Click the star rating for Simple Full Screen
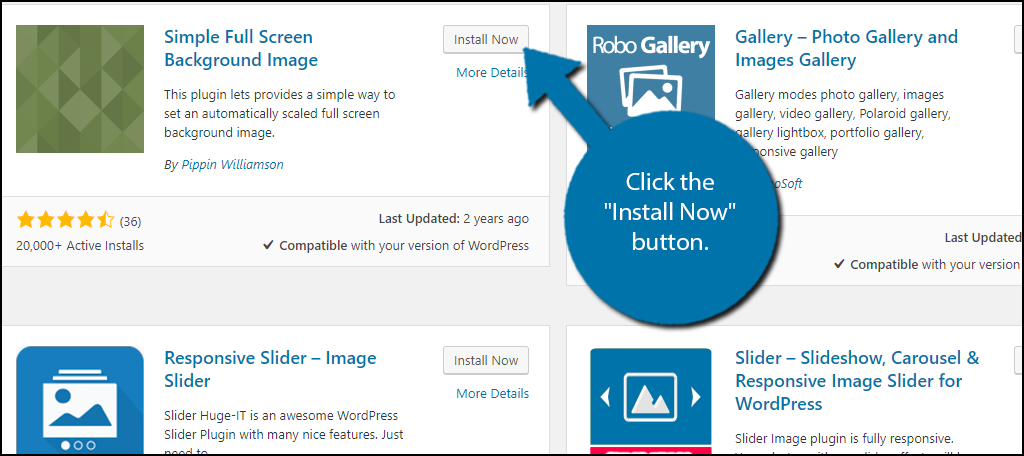 tap(65, 220)
